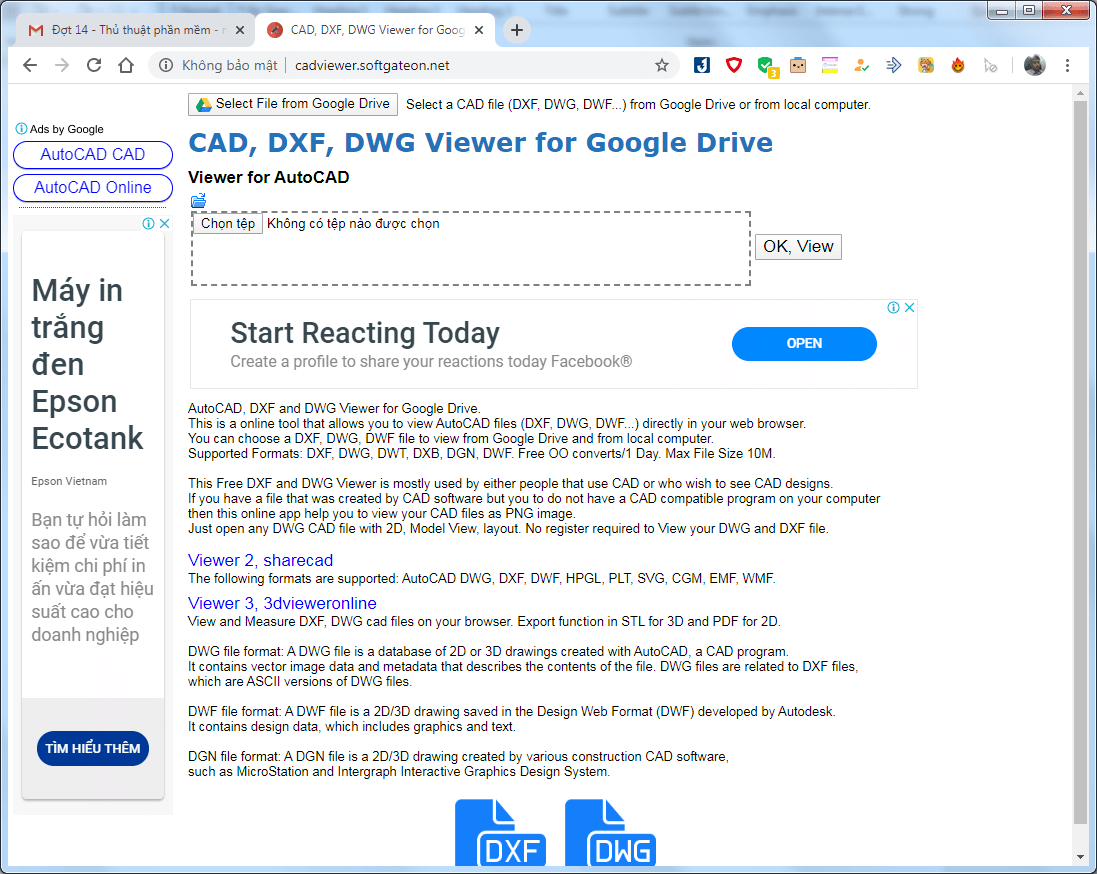Click the DXF file format icon
The image size is (1097, 874).
[500, 833]
